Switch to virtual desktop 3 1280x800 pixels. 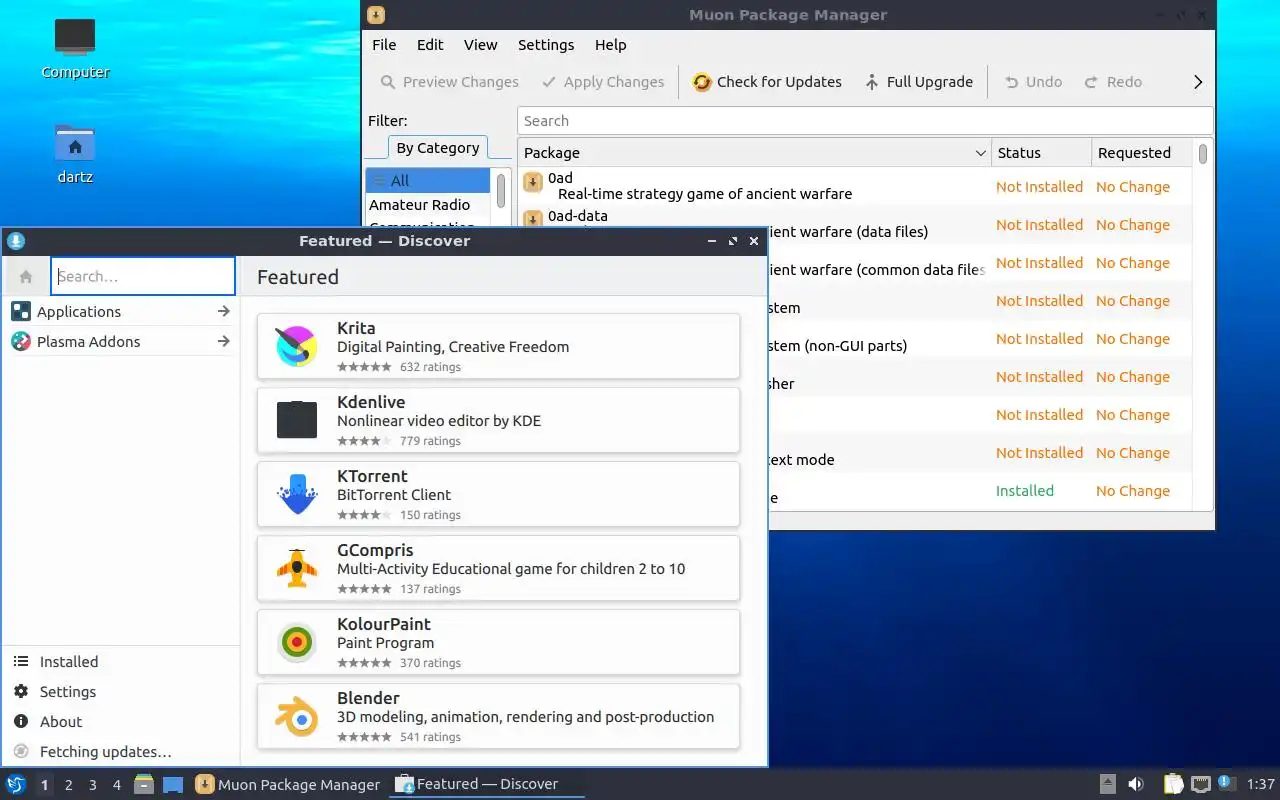92,785
